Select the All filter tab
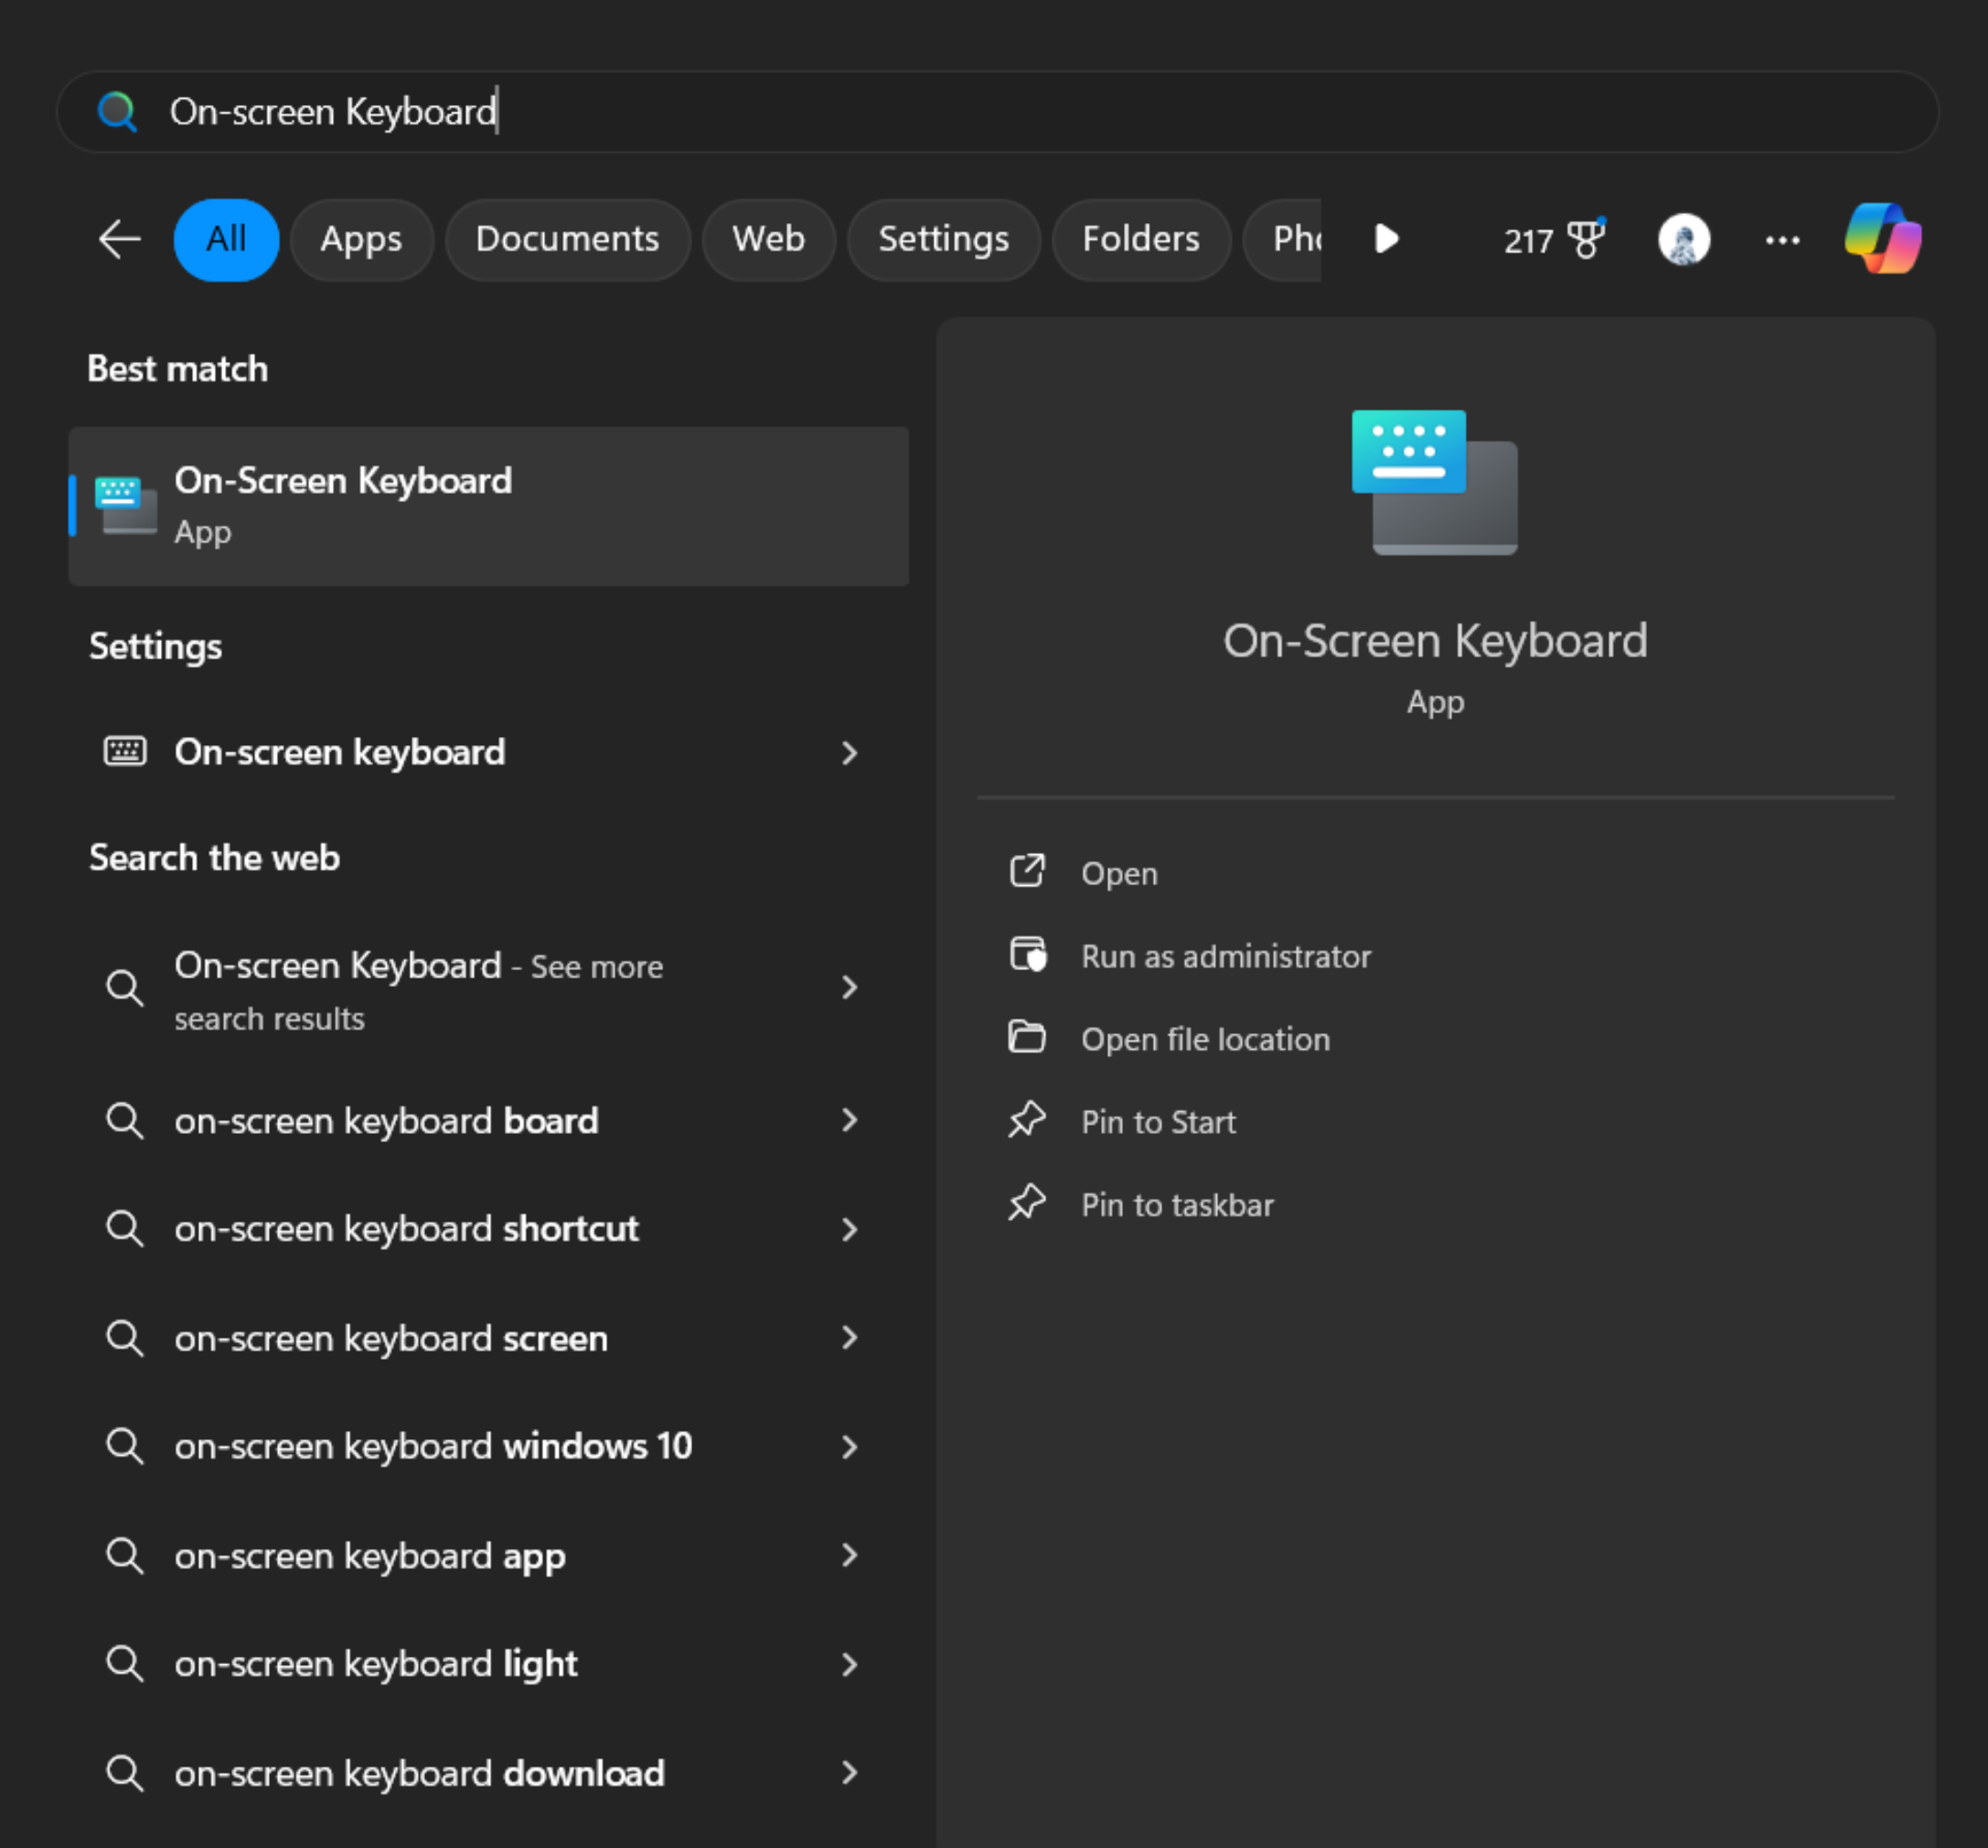 click(226, 240)
